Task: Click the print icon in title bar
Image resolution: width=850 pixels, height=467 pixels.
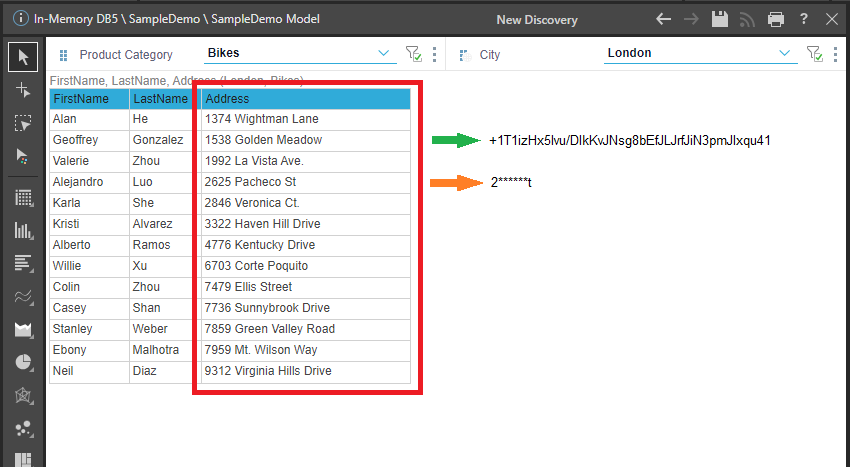Action: pos(775,19)
